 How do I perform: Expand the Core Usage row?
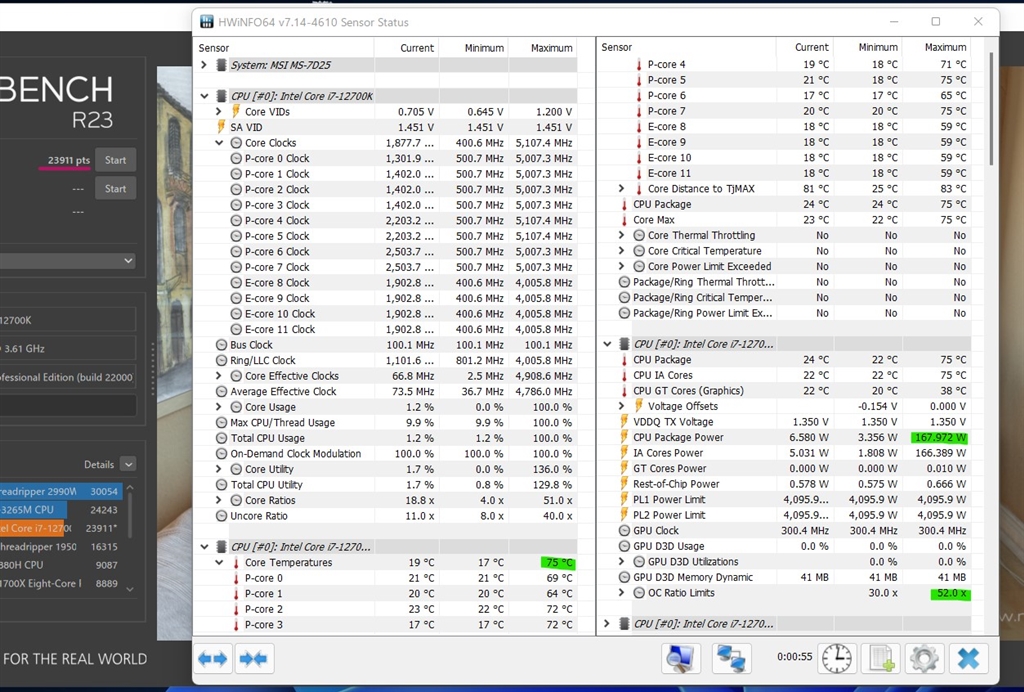coord(219,407)
